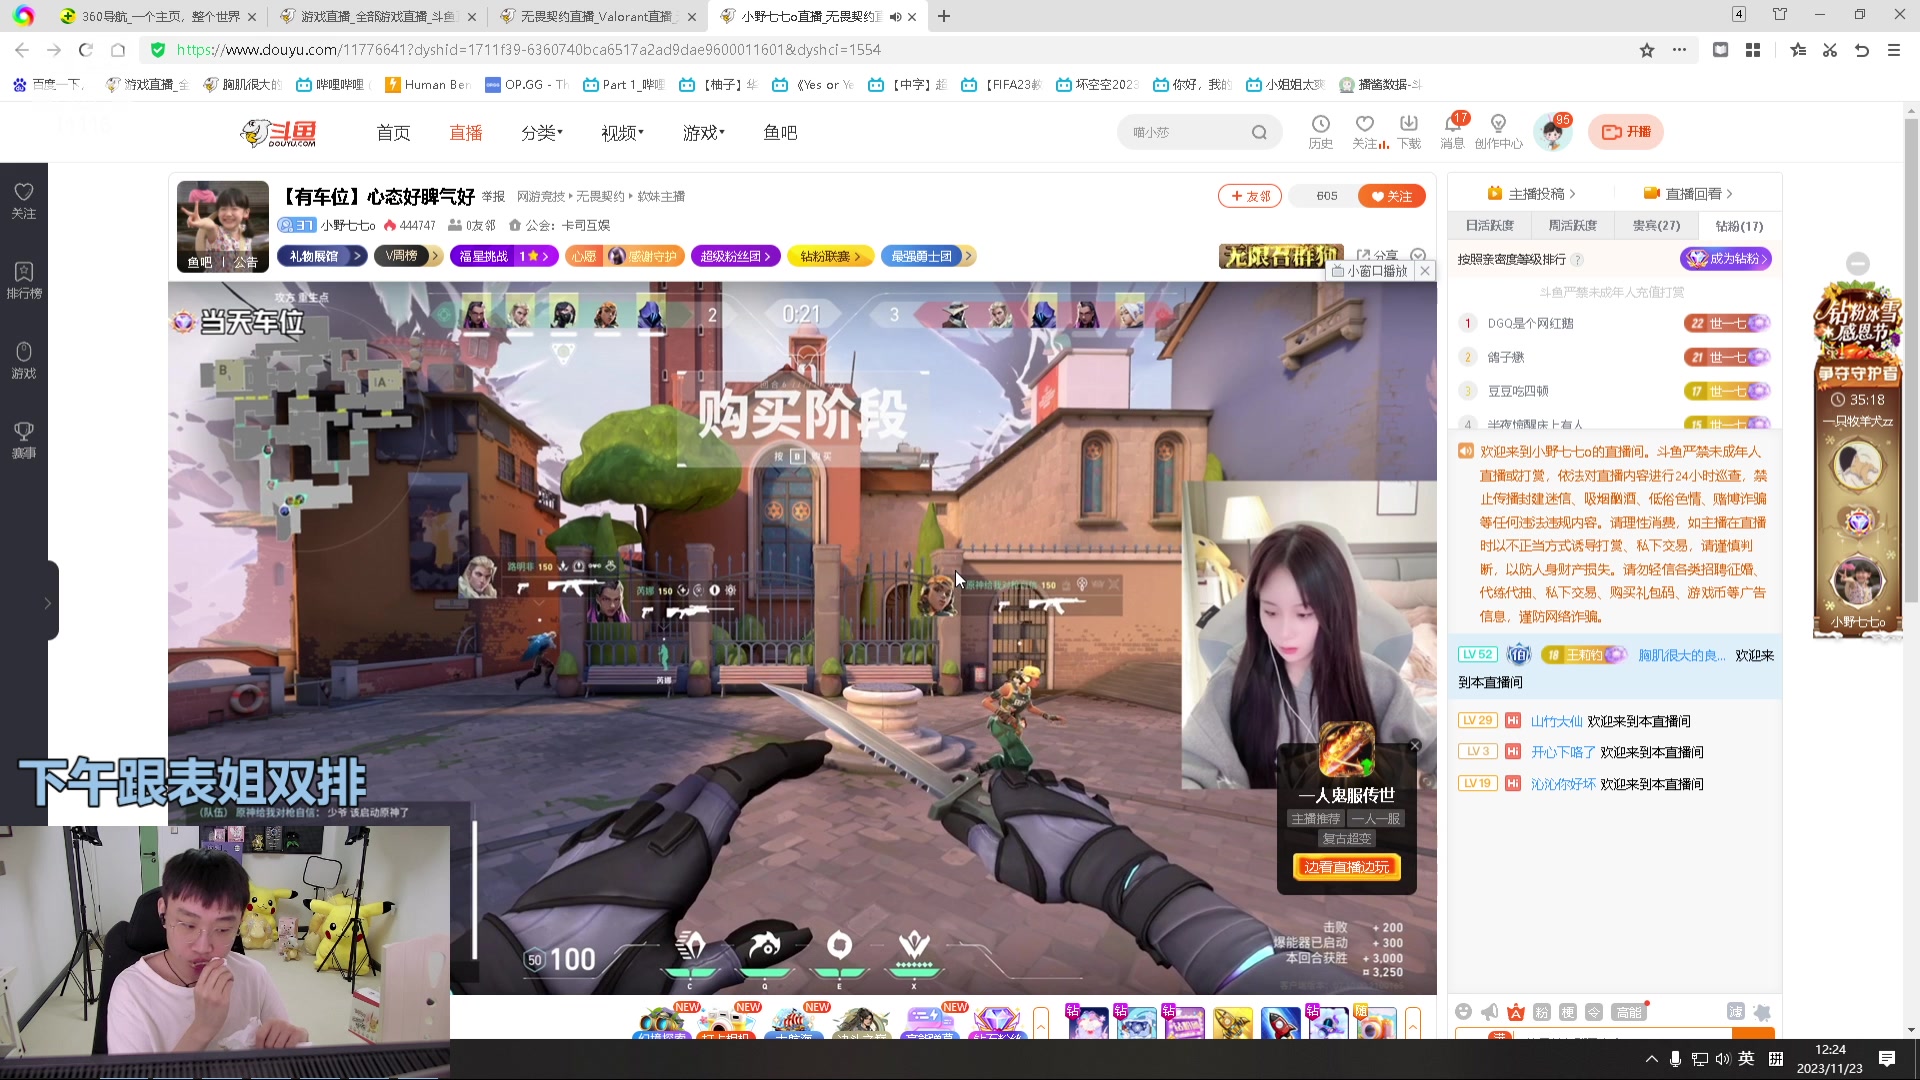
Task: Bookmark page with address bar star
Action: click(x=1647, y=50)
